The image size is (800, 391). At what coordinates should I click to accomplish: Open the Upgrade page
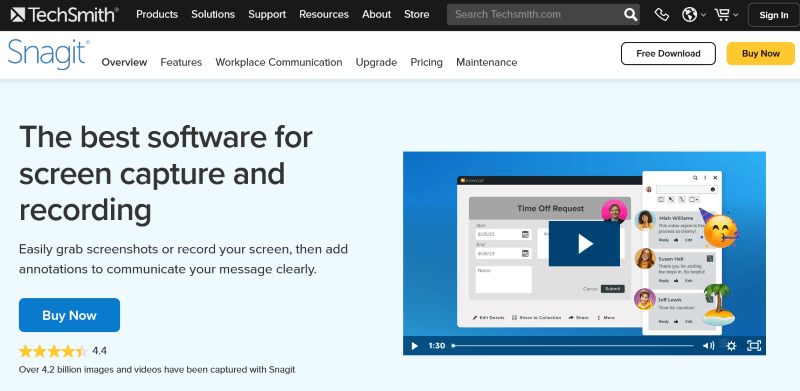(x=376, y=62)
